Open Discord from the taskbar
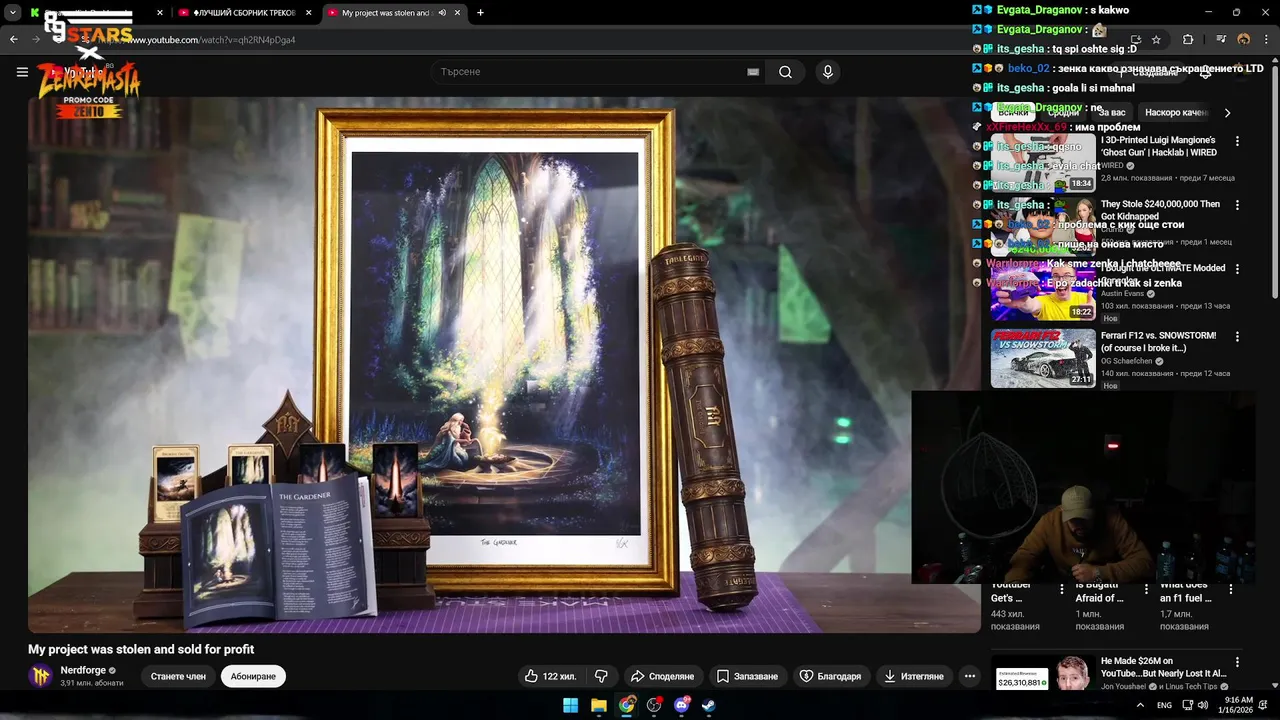 (x=682, y=705)
